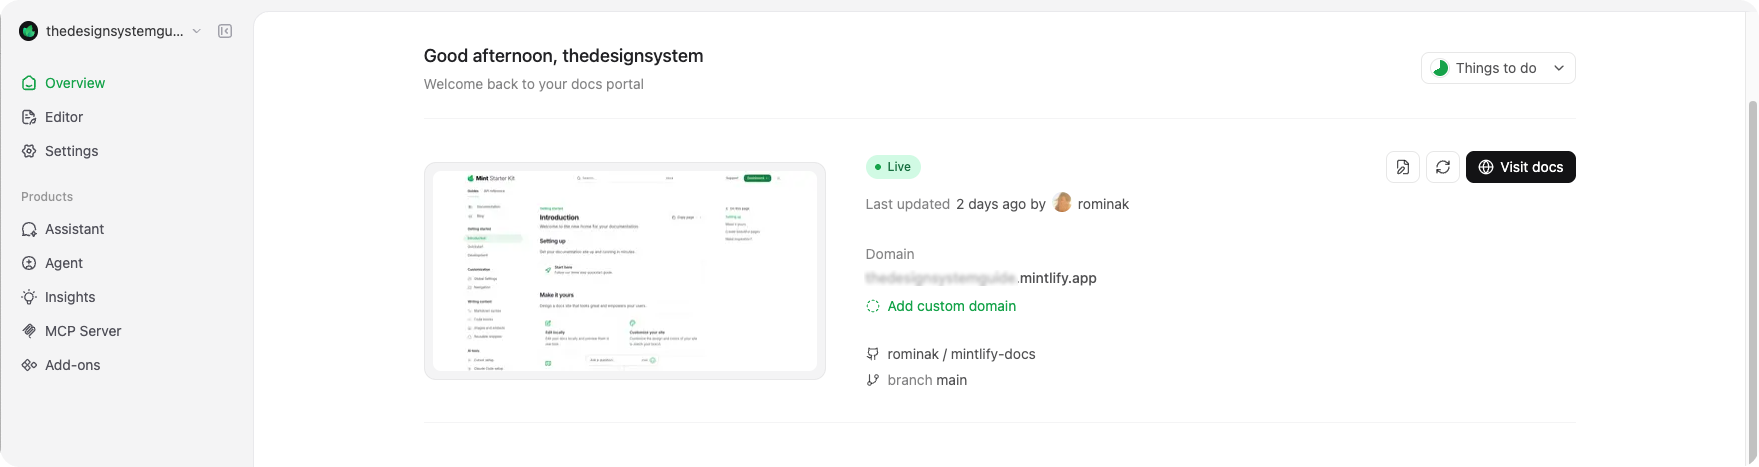This screenshot has width=1759, height=467.
Task: Click the refresh deployment icon button
Action: pos(1443,167)
